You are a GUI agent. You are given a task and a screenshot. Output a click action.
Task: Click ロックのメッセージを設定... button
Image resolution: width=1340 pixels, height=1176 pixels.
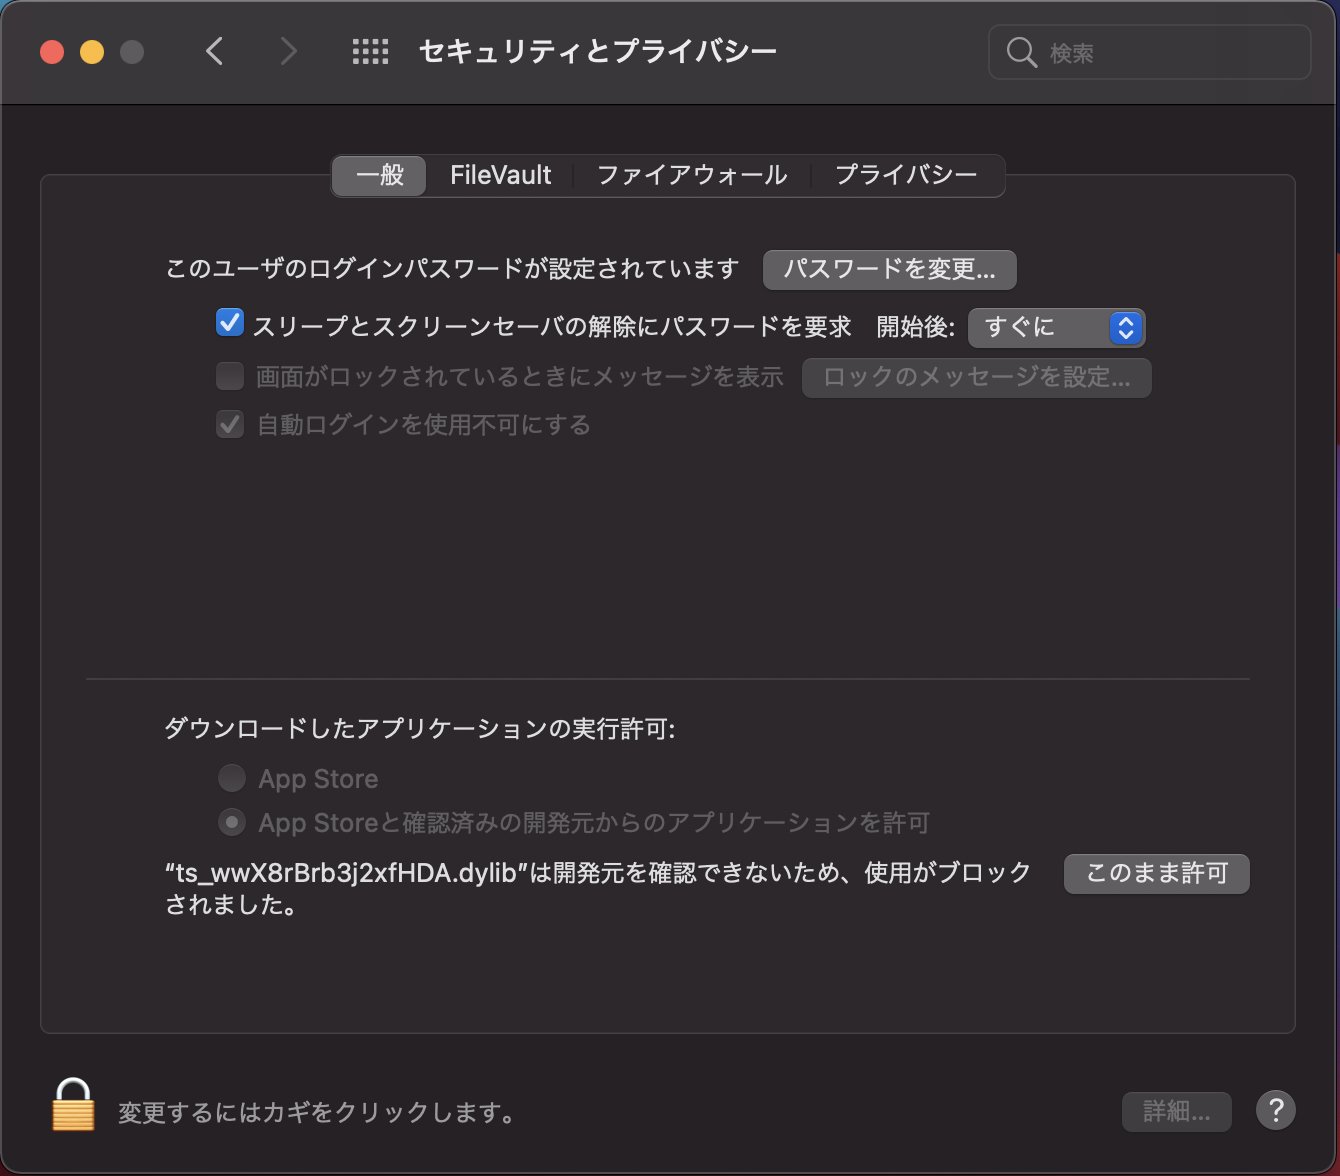point(976,377)
